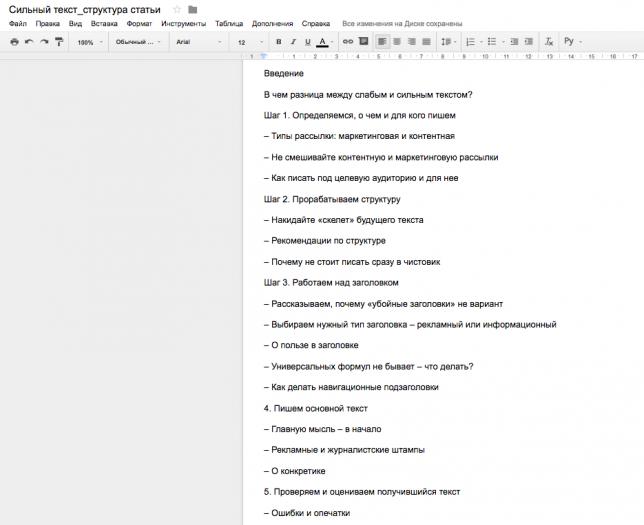Click the line '– Рекомендации по структуре'
The height and width of the screenshot is (525, 644).
(x=324, y=241)
